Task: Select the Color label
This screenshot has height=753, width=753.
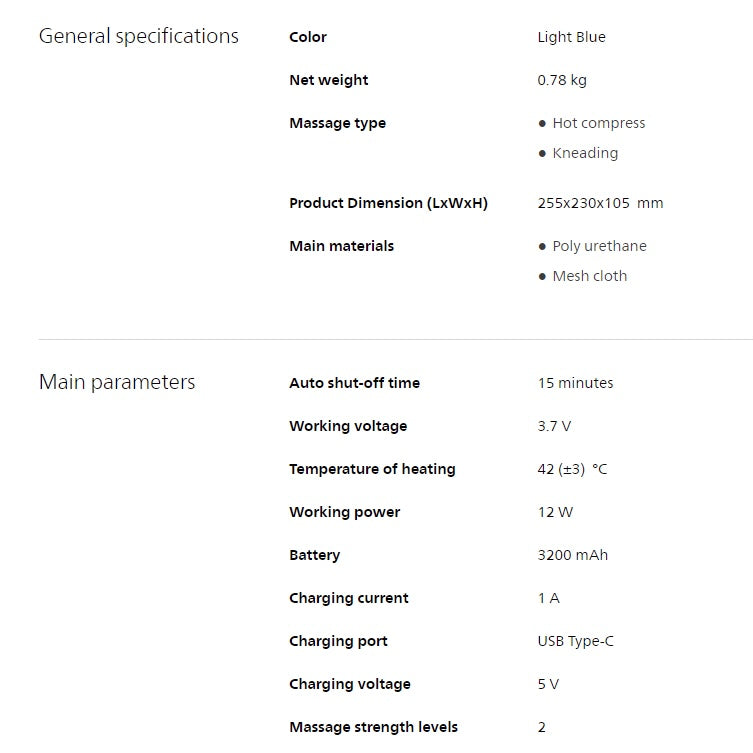Action: 308,37
